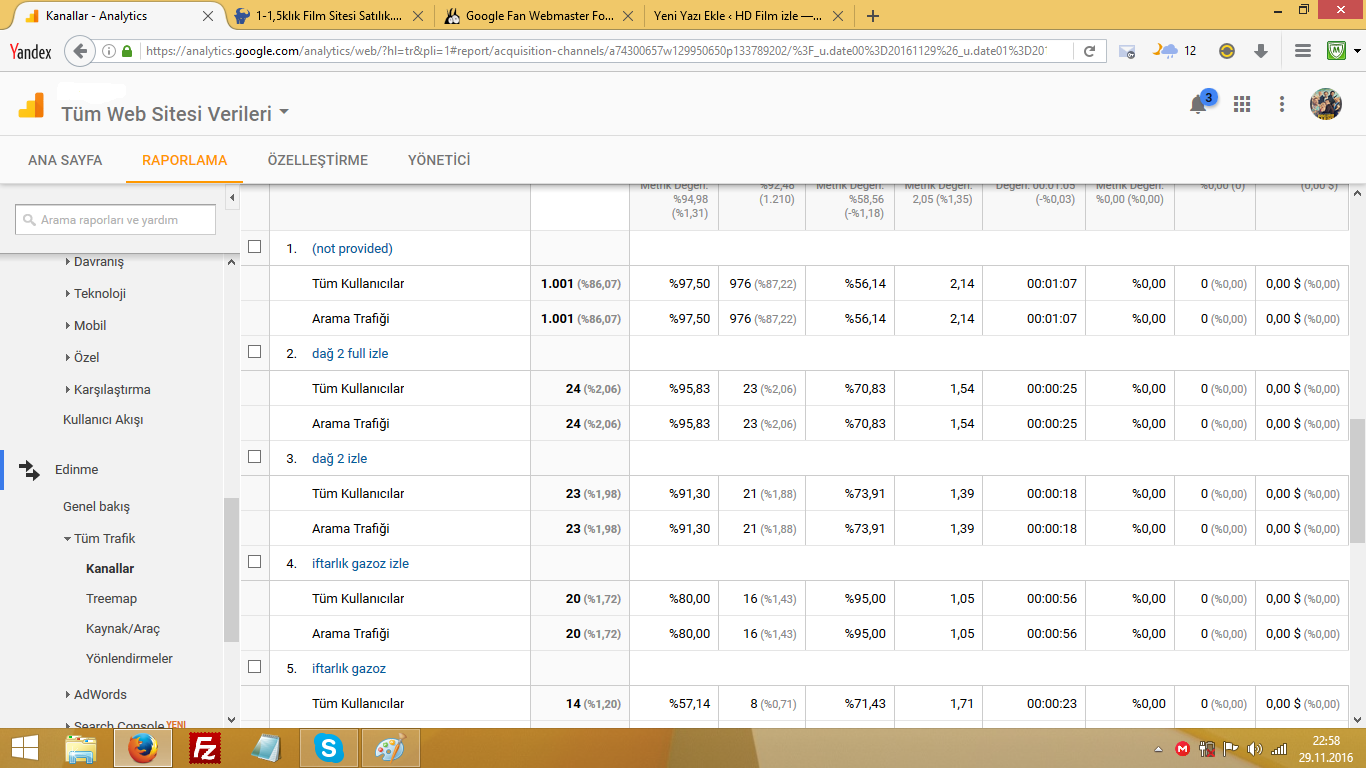Tick the checkbox for row 3 dağ 2 izle
The image size is (1366, 768).
tap(254, 456)
